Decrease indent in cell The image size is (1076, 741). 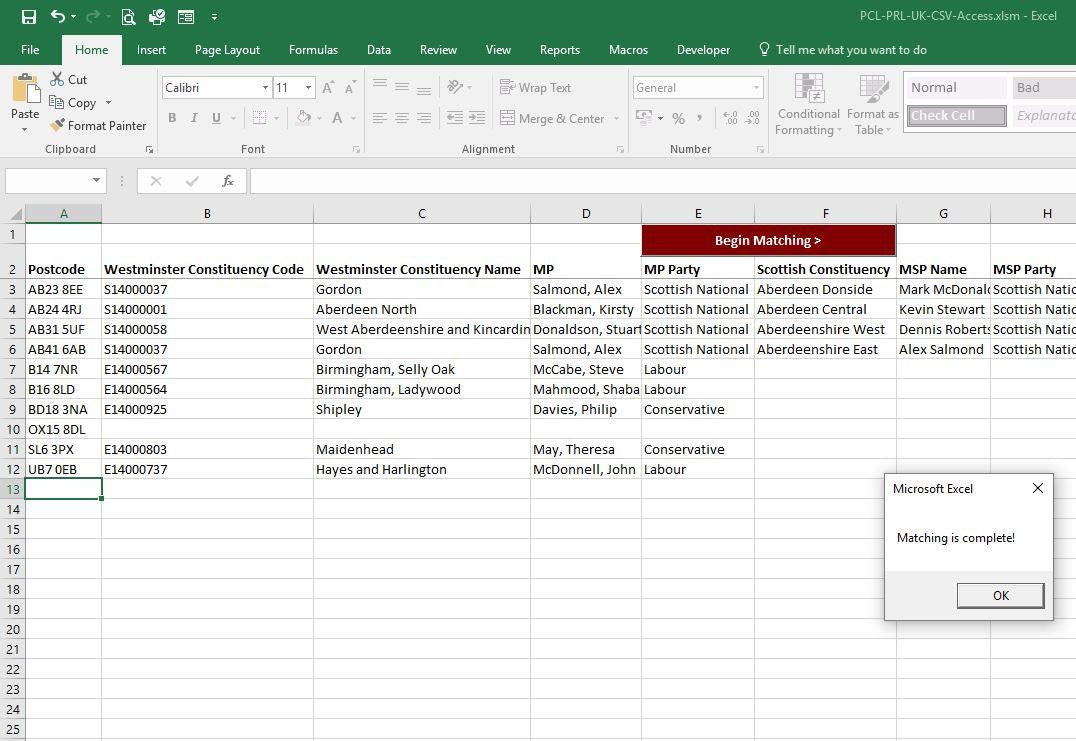[x=454, y=118]
